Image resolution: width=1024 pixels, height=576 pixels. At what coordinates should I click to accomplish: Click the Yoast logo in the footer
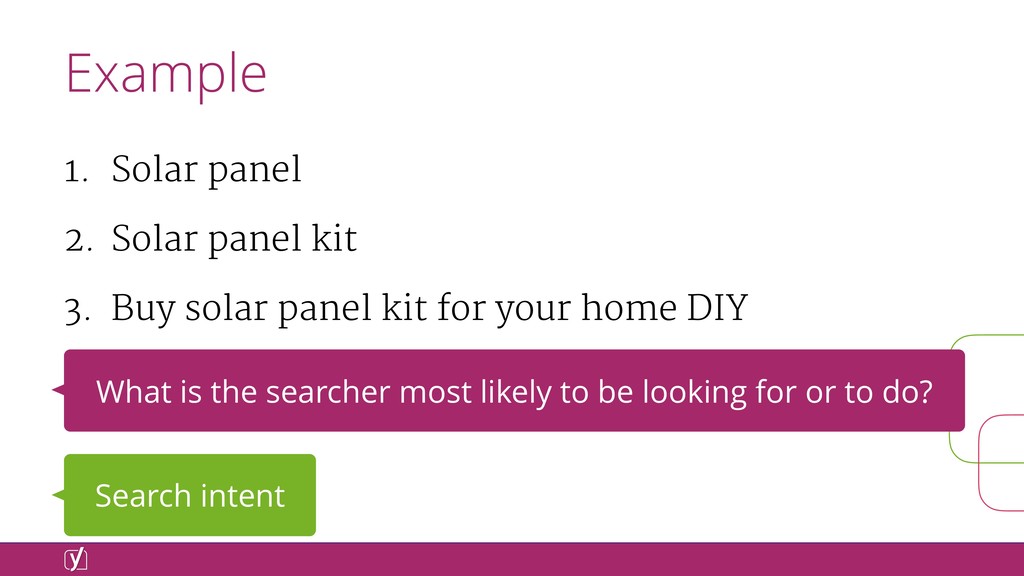[76, 559]
